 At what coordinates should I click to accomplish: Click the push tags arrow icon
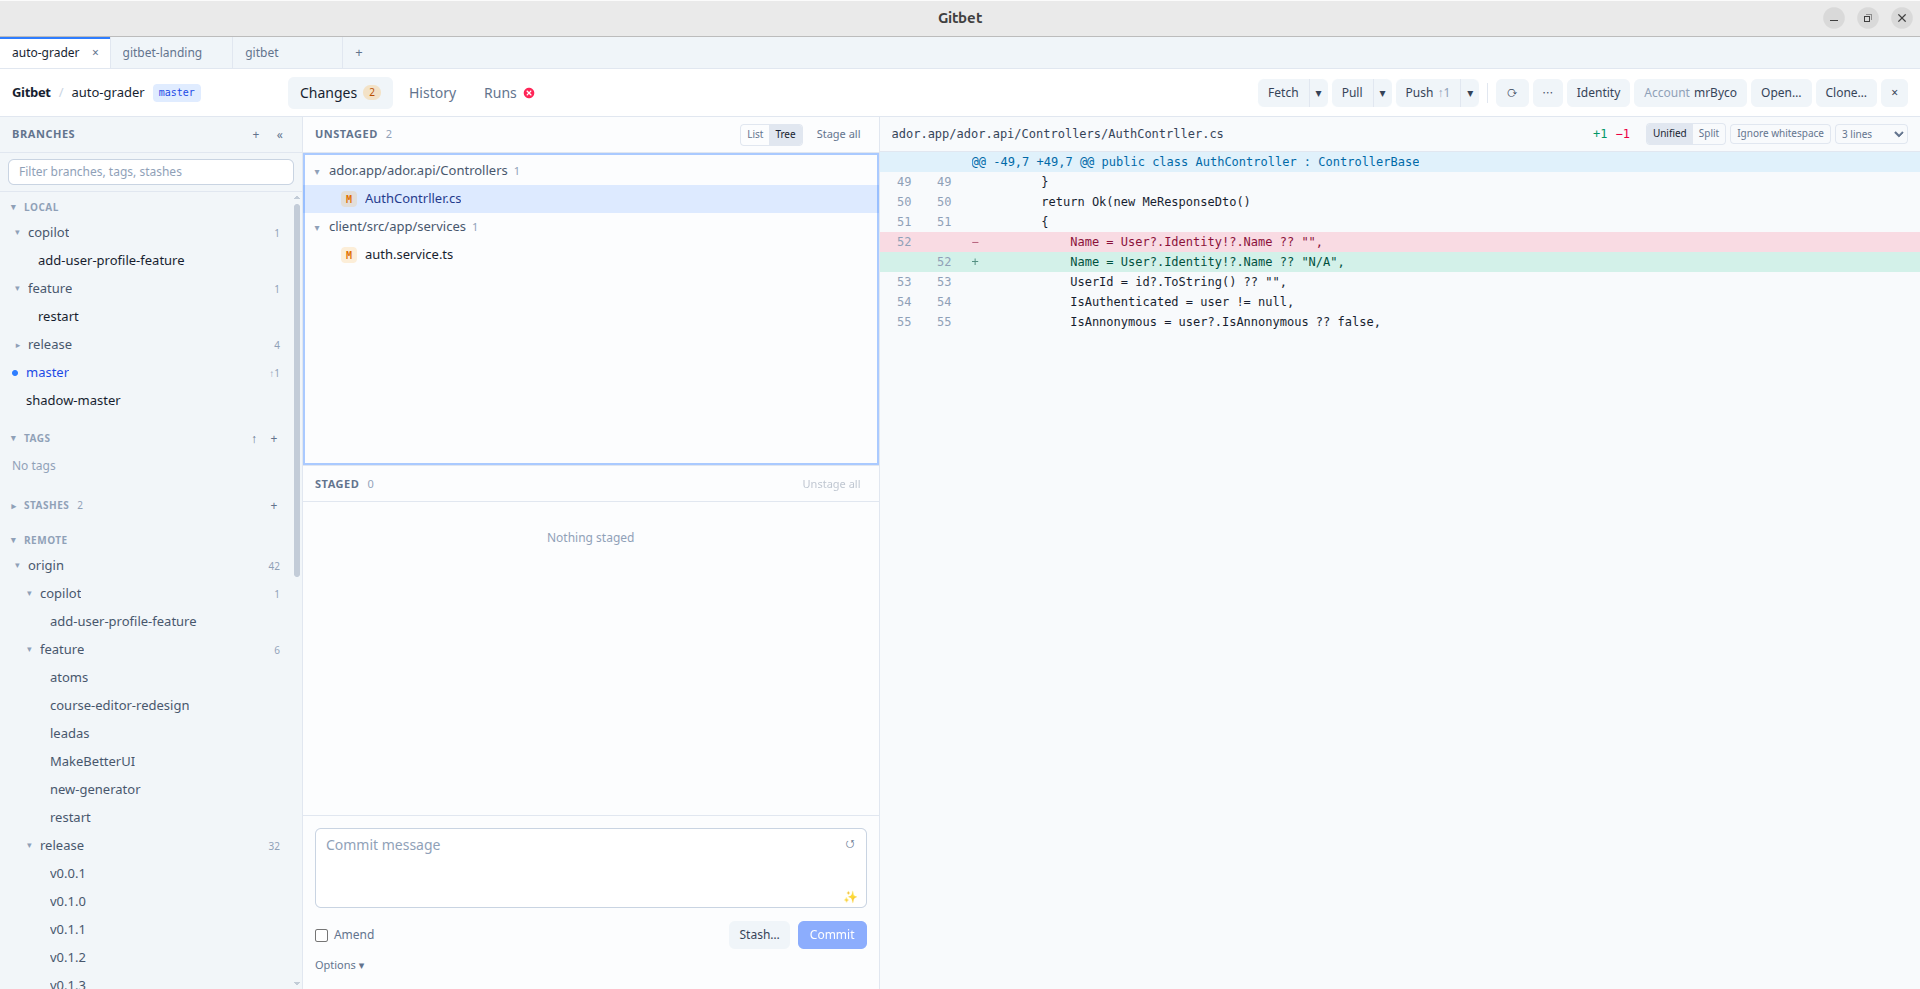(254, 439)
